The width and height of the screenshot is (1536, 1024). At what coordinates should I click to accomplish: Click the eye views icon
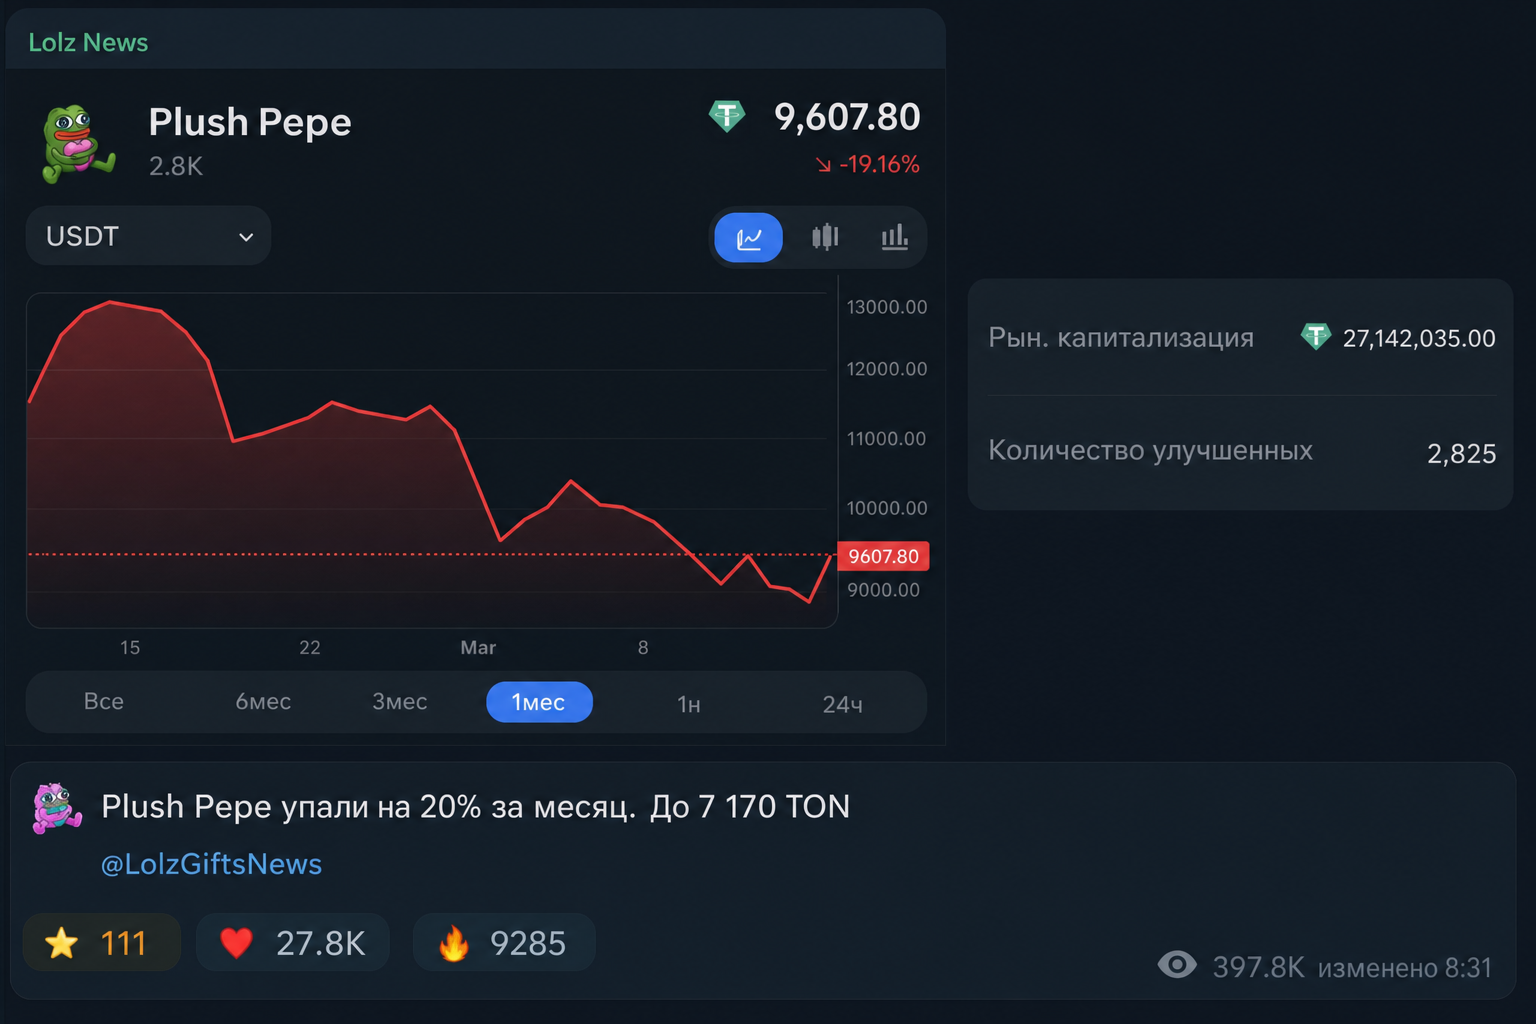point(1177,965)
